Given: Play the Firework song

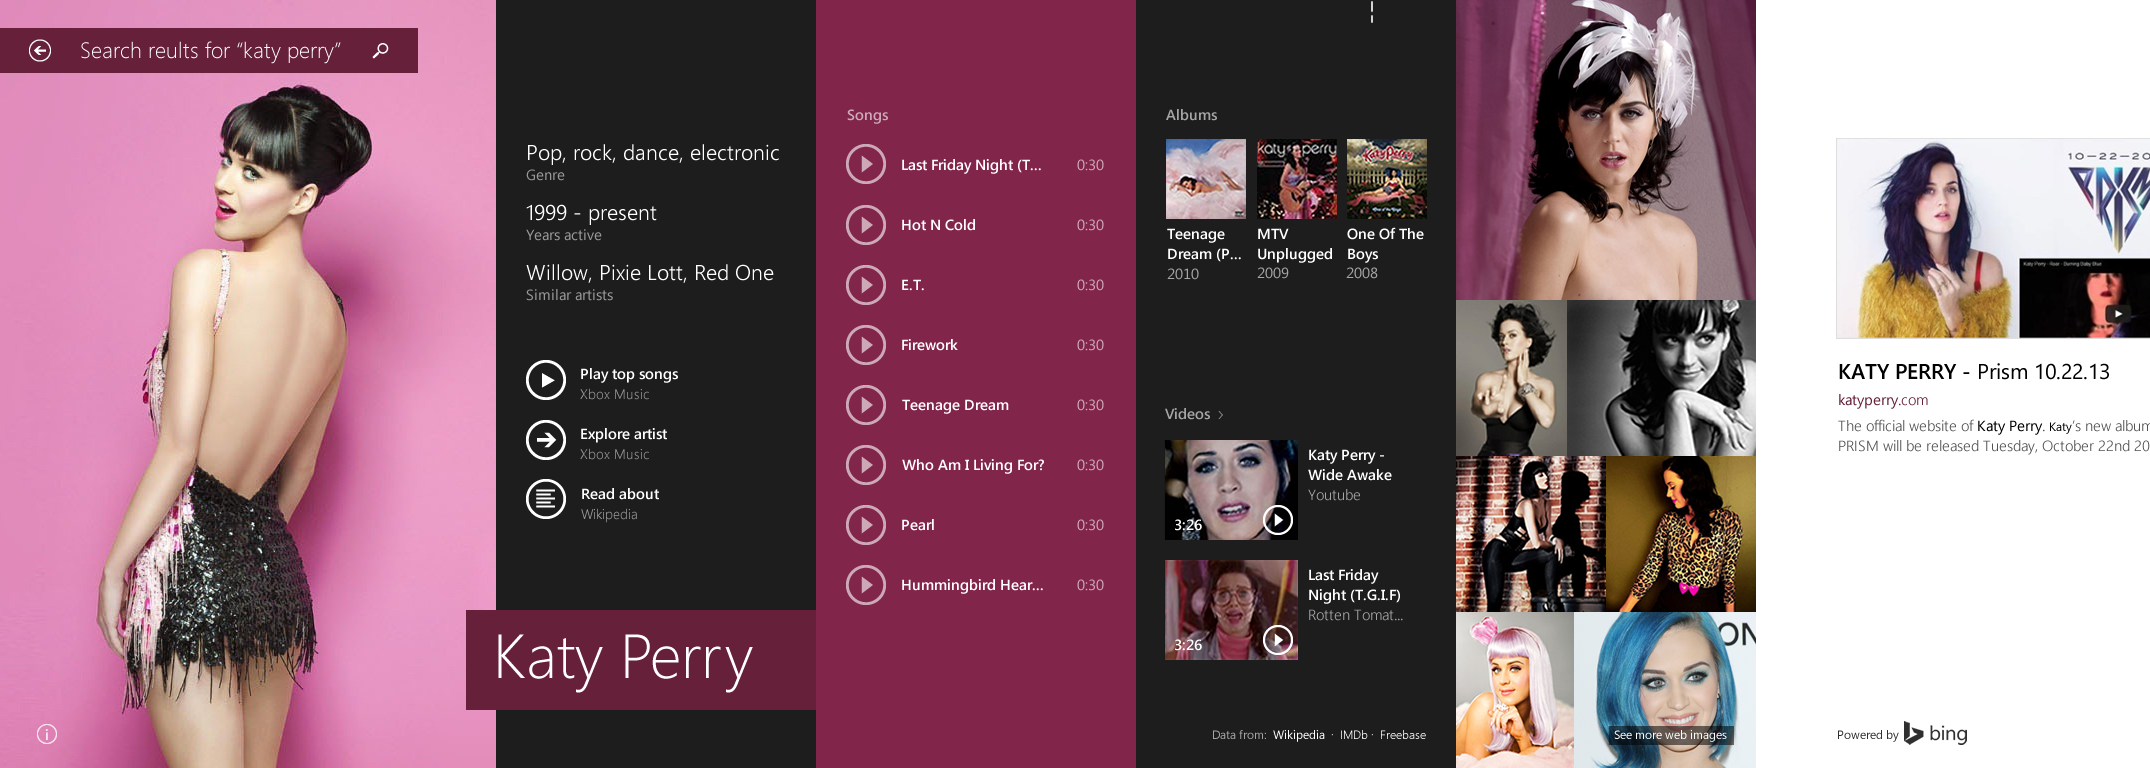Looking at the screenshot, I should pyautogui.click(x=866, y=345).
